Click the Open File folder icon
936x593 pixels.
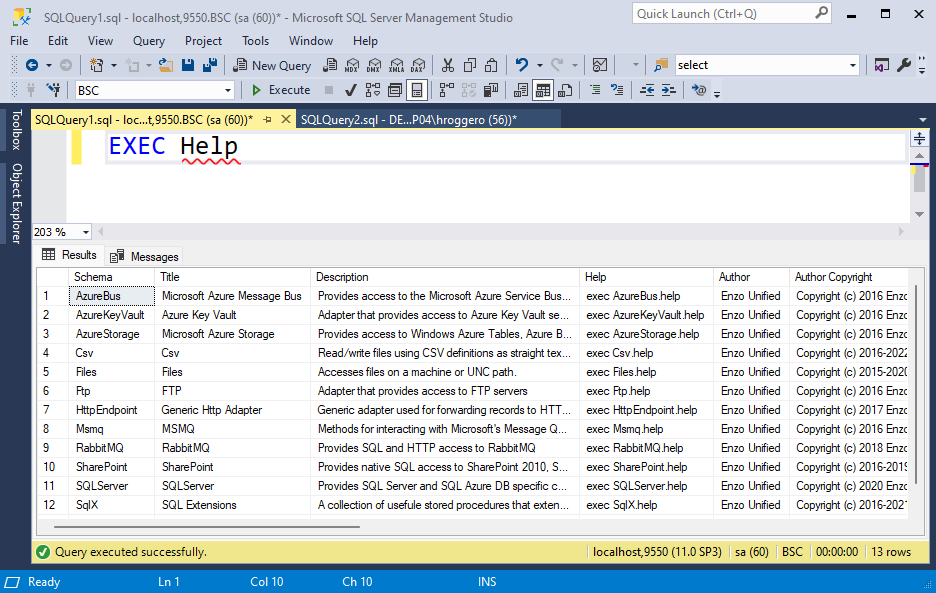(x=165, y=65)
